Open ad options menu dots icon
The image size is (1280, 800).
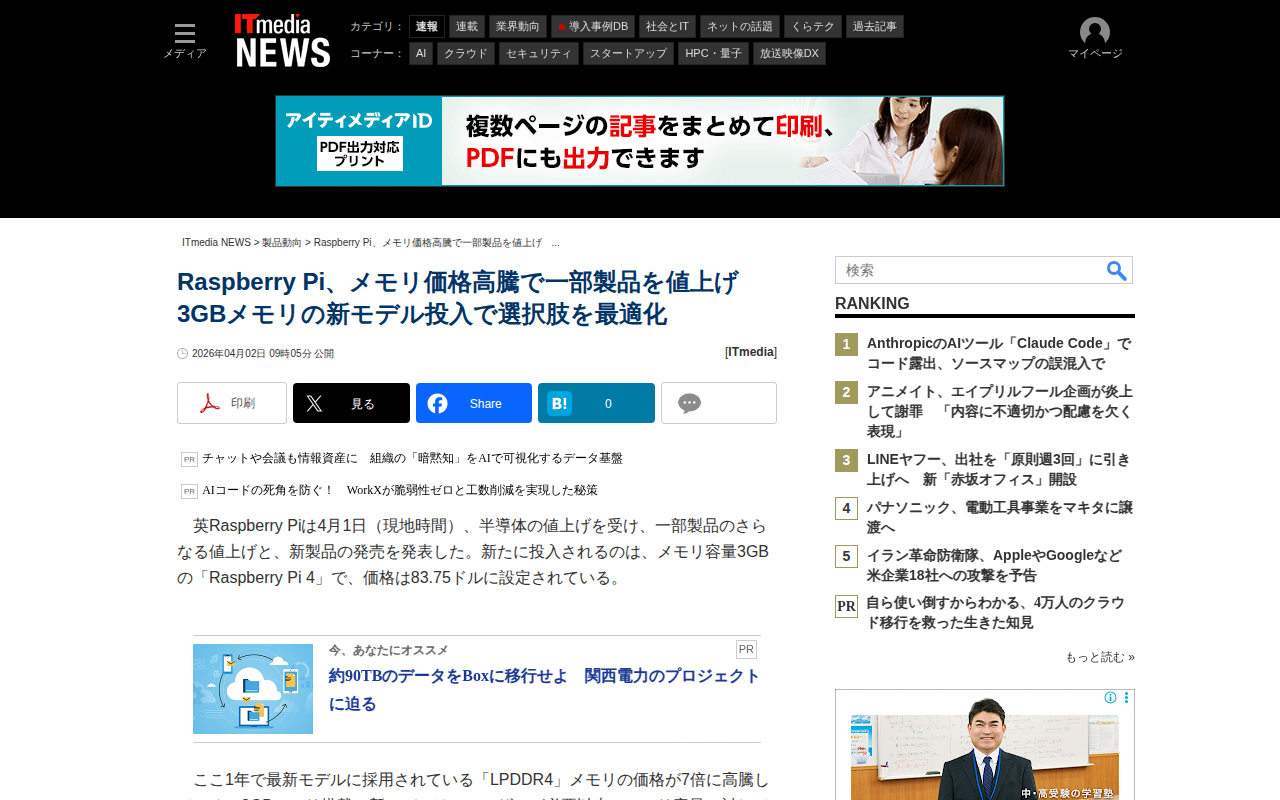(1126, 698)
